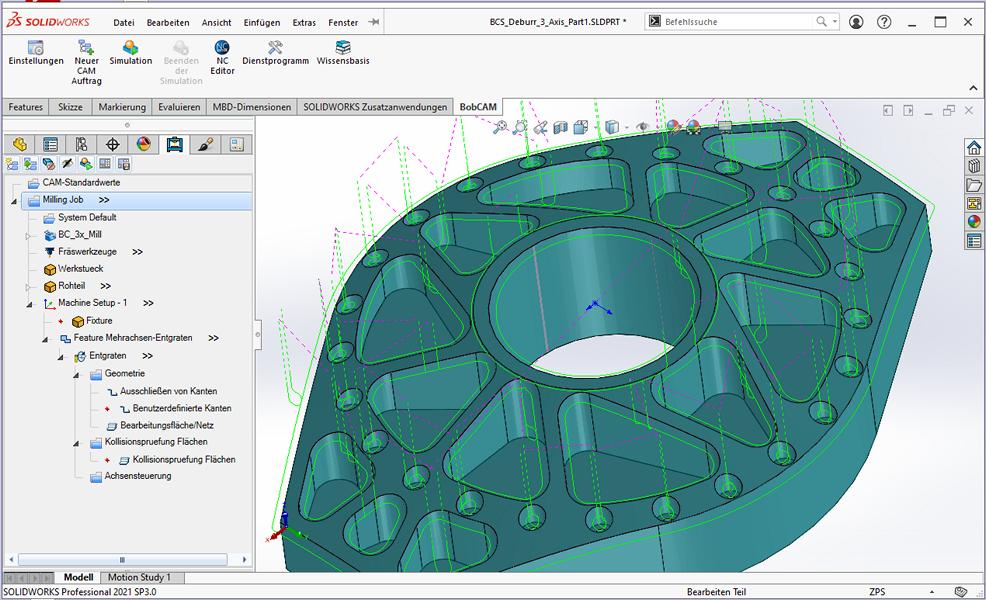Screen dimensions: 986x600
Task: Open the display style cube icon
Action: 612,128
